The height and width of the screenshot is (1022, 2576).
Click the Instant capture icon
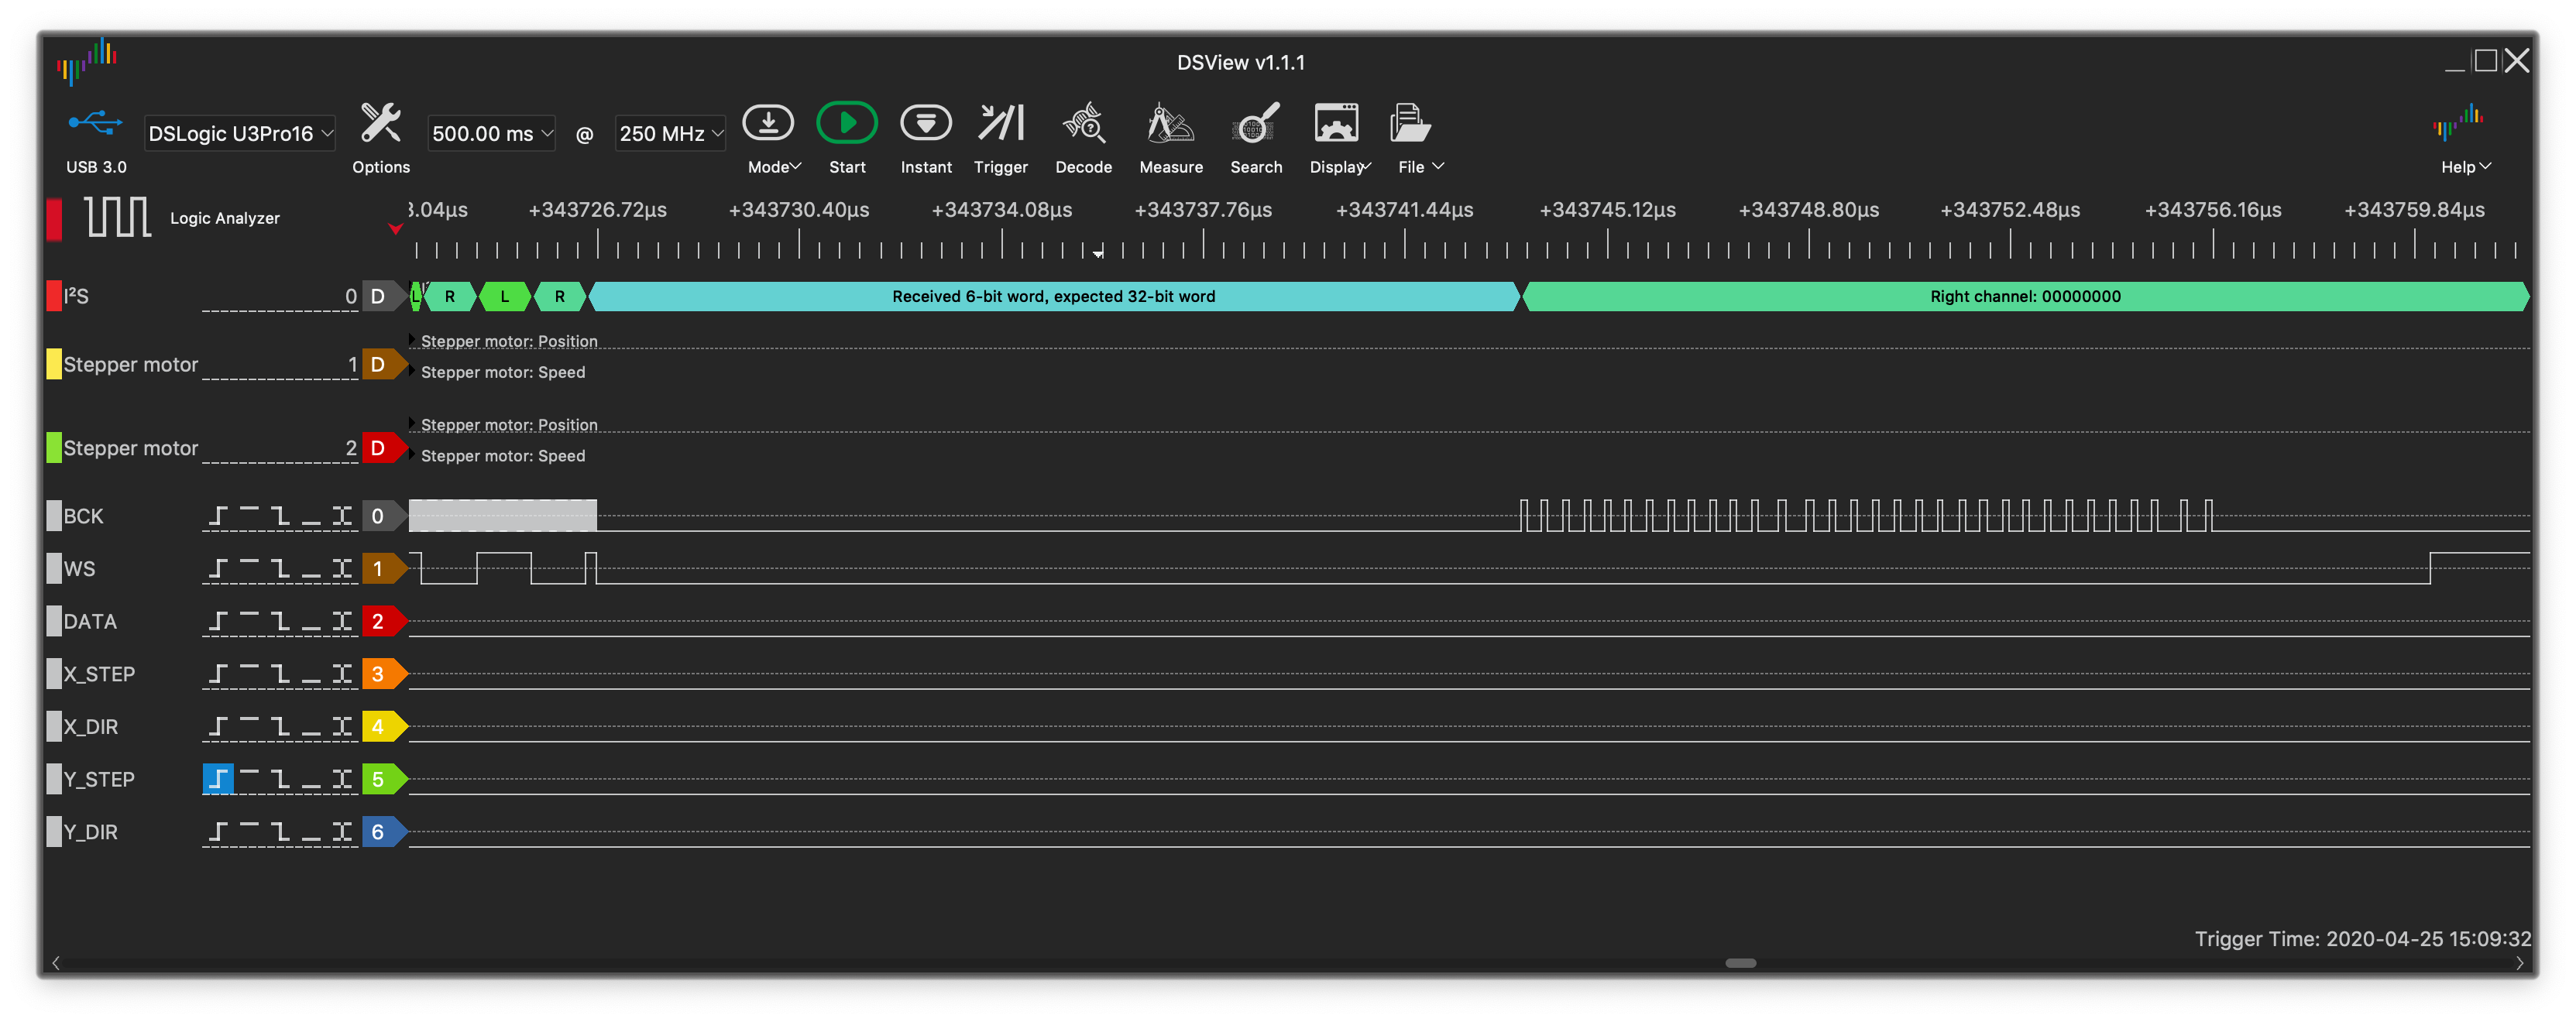[925, 124]
